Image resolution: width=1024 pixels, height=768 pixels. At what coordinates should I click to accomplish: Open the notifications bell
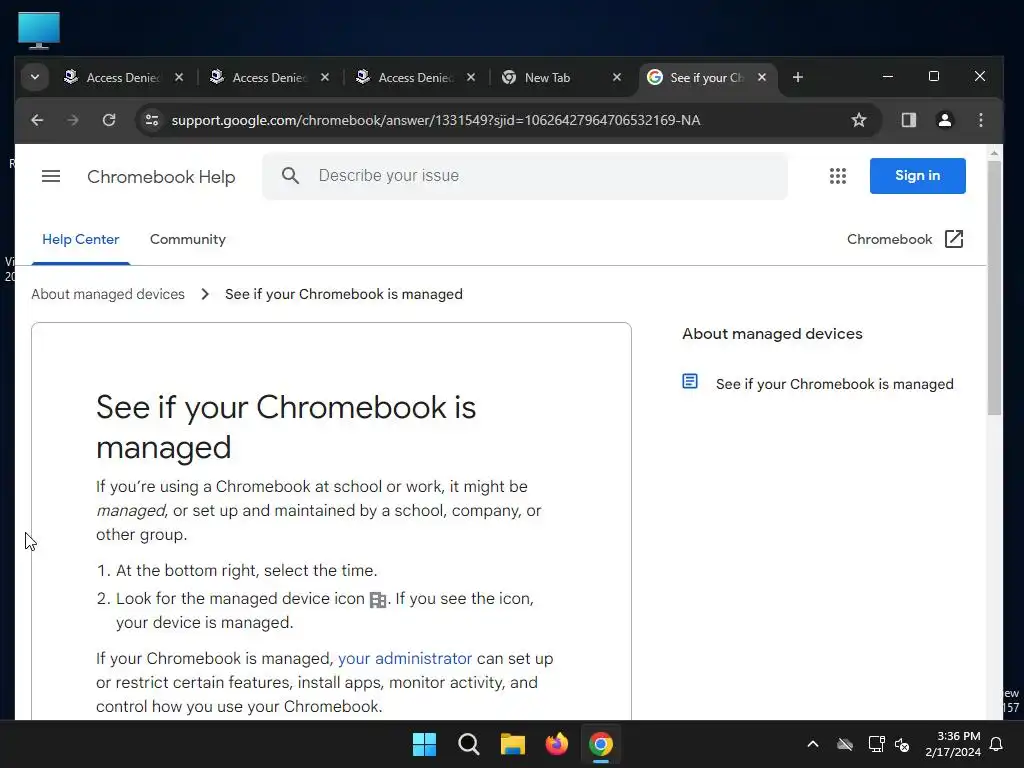coord(997,744)
